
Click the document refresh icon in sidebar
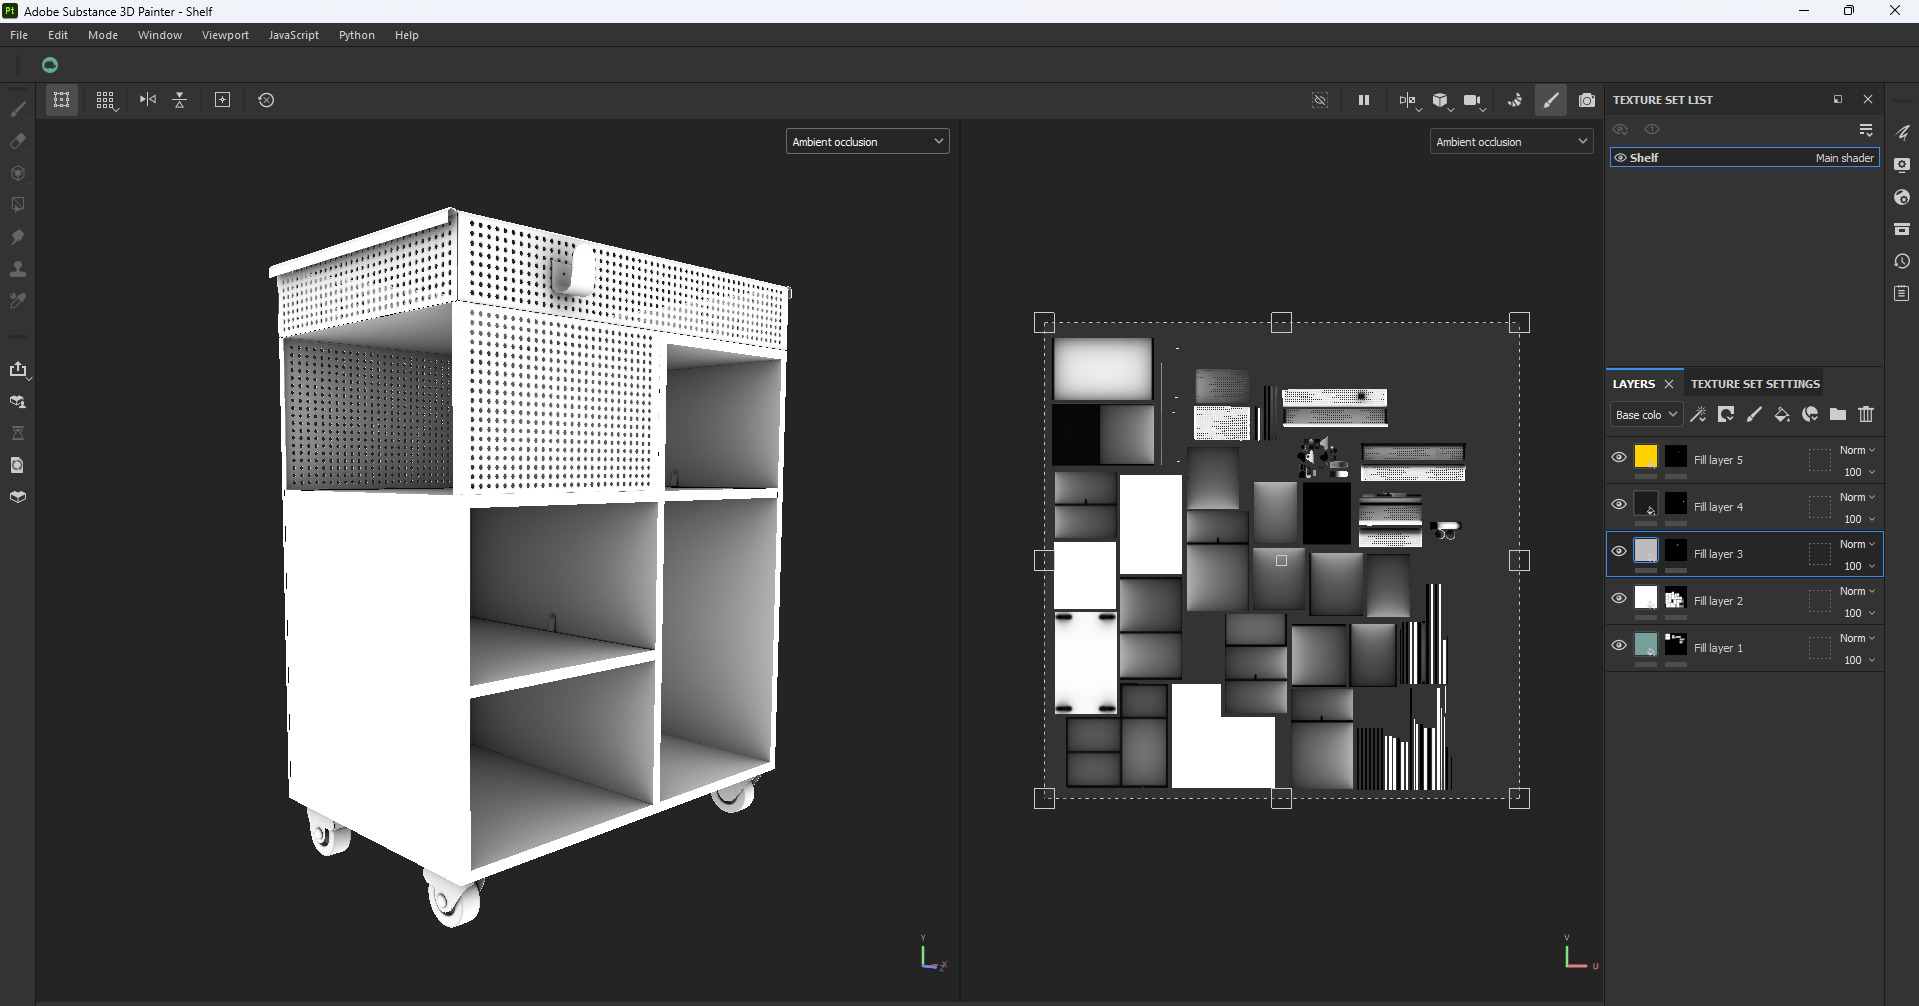(x=18, y=465)
